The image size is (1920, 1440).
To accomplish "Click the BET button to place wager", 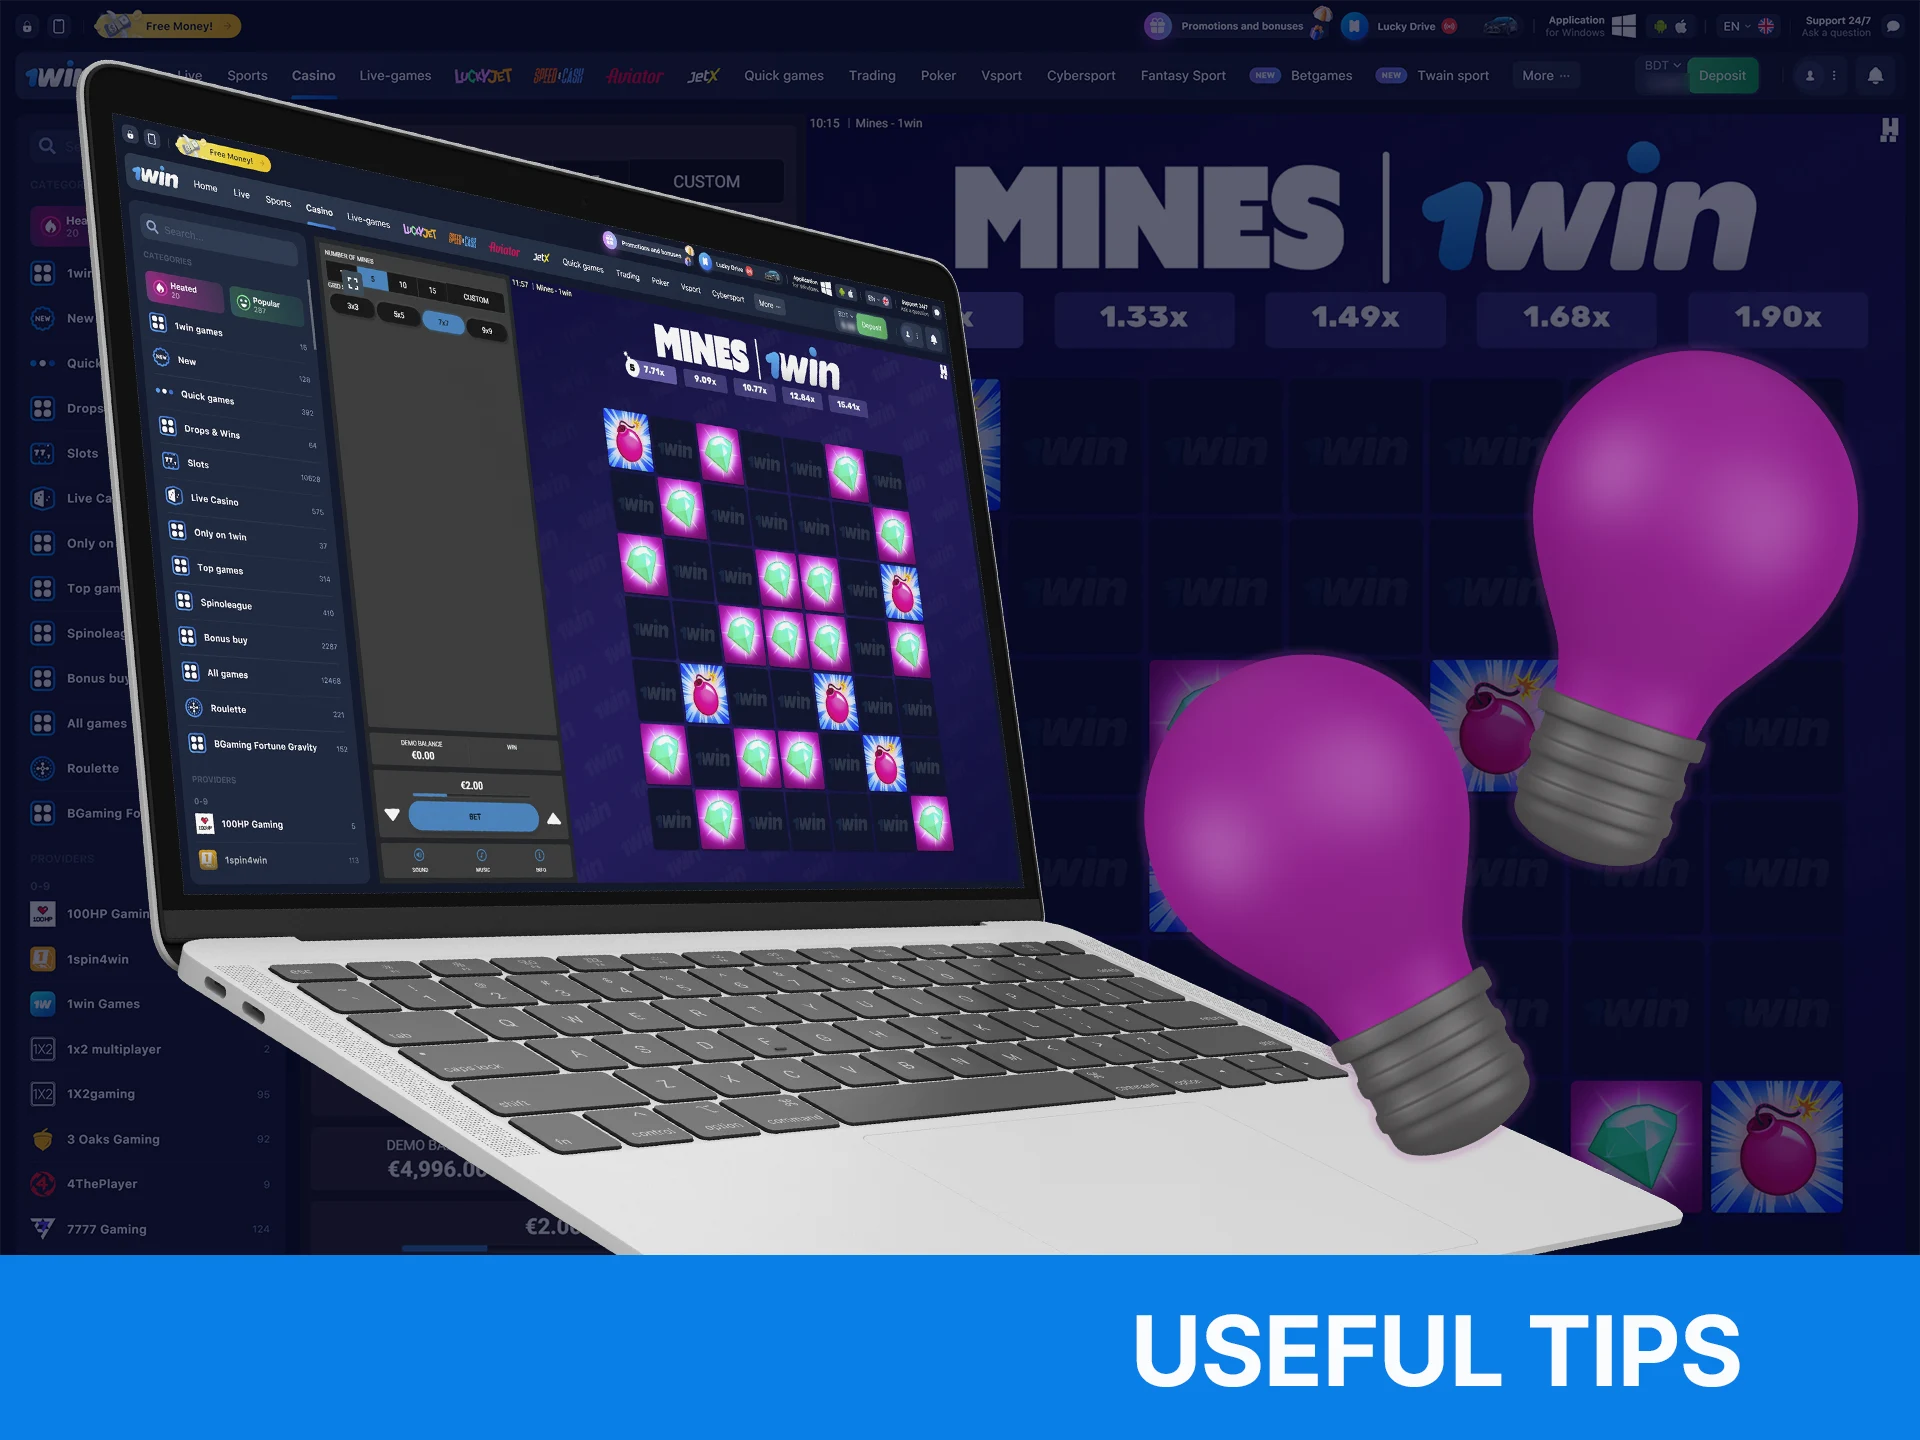I will point(475,815).
